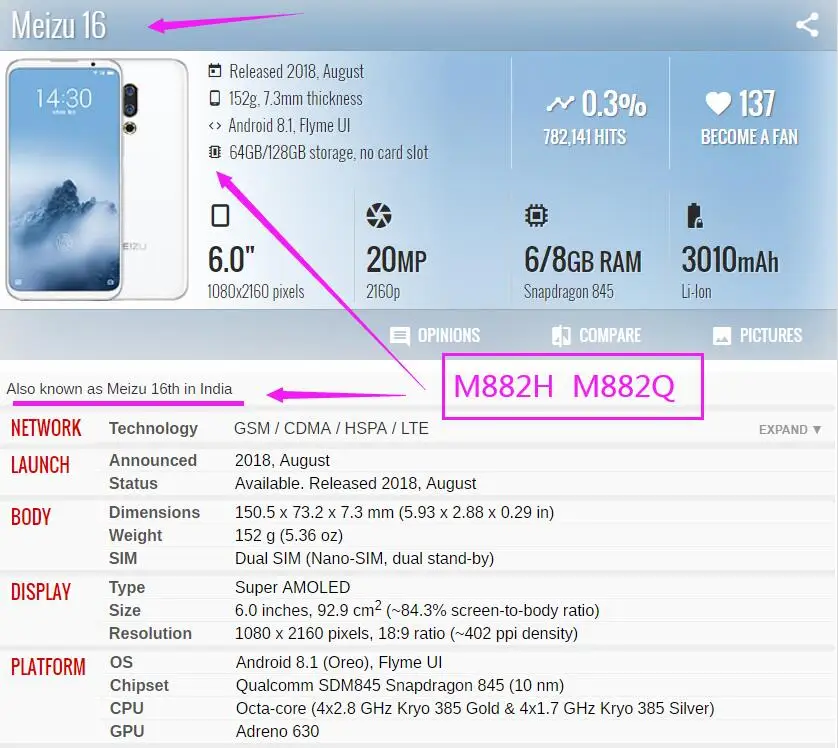This screenshot has height=748, width=838.
Task: Click the phone icon beside weight and thickness
Action: (x=215, y=98)
